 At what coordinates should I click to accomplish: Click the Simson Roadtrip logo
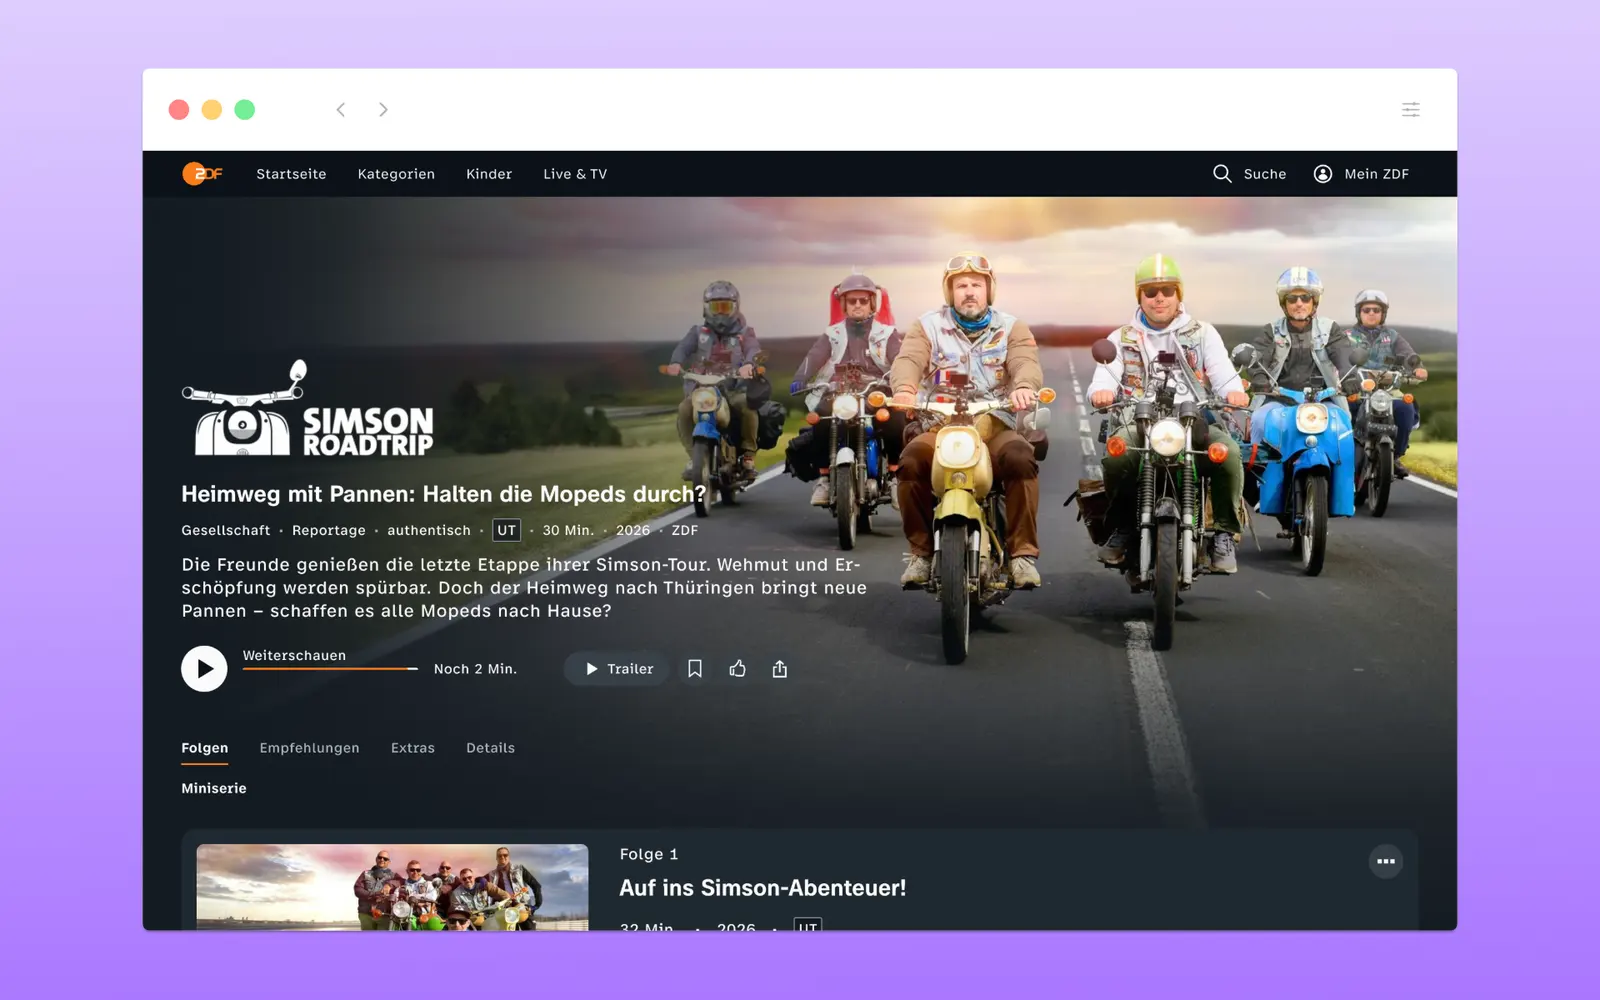tap(308, 409)
